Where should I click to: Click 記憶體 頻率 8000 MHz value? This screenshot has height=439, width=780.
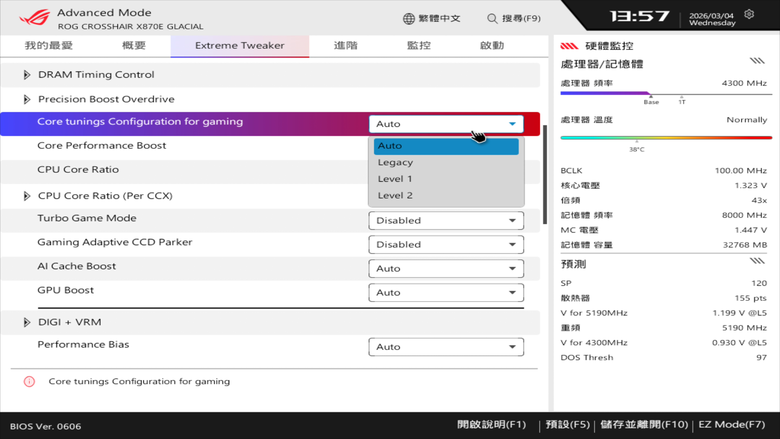point(744,215)
